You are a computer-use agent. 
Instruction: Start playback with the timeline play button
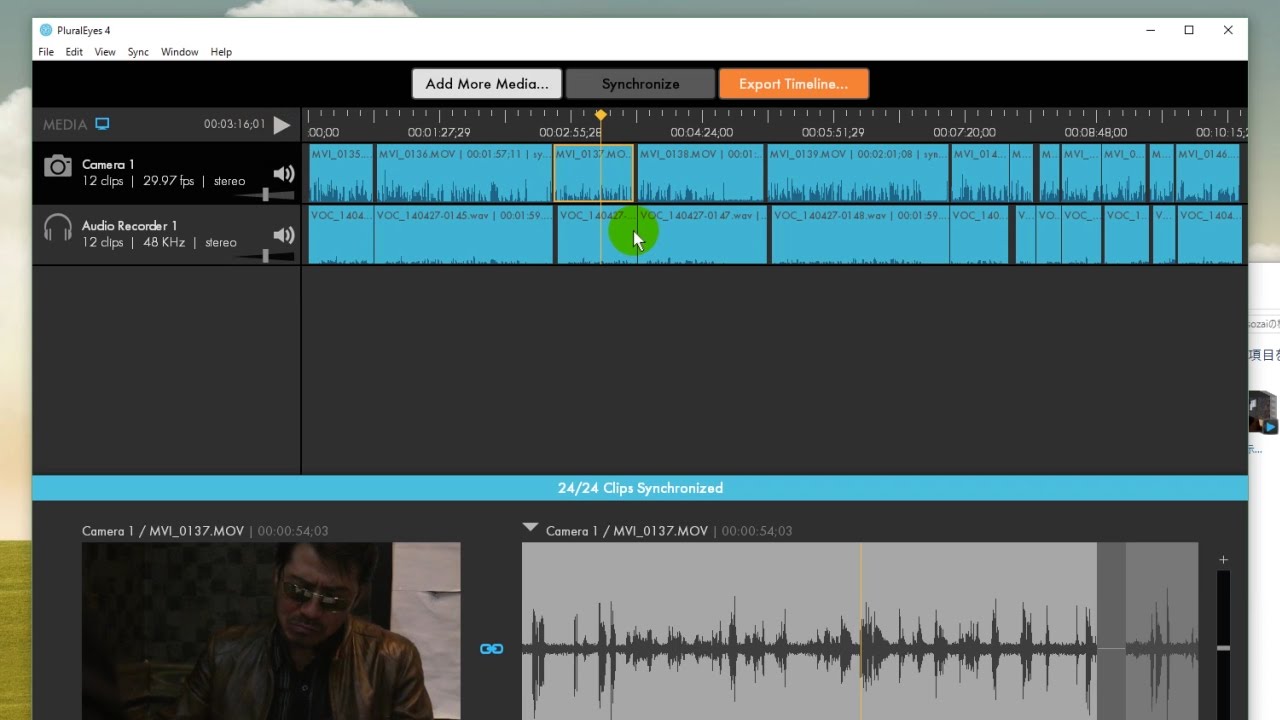tap(282, 125)
